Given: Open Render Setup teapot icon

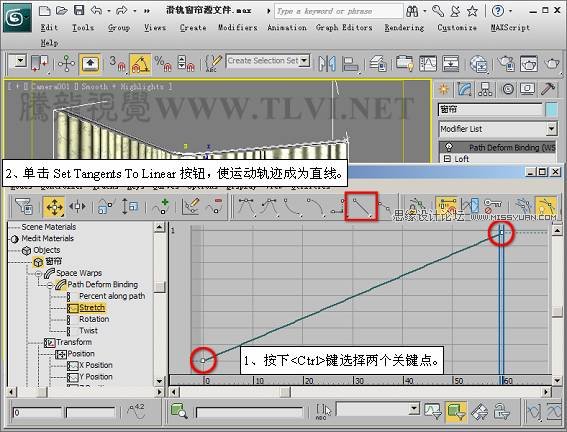Looking at the screenshot, I should (506, 64).
